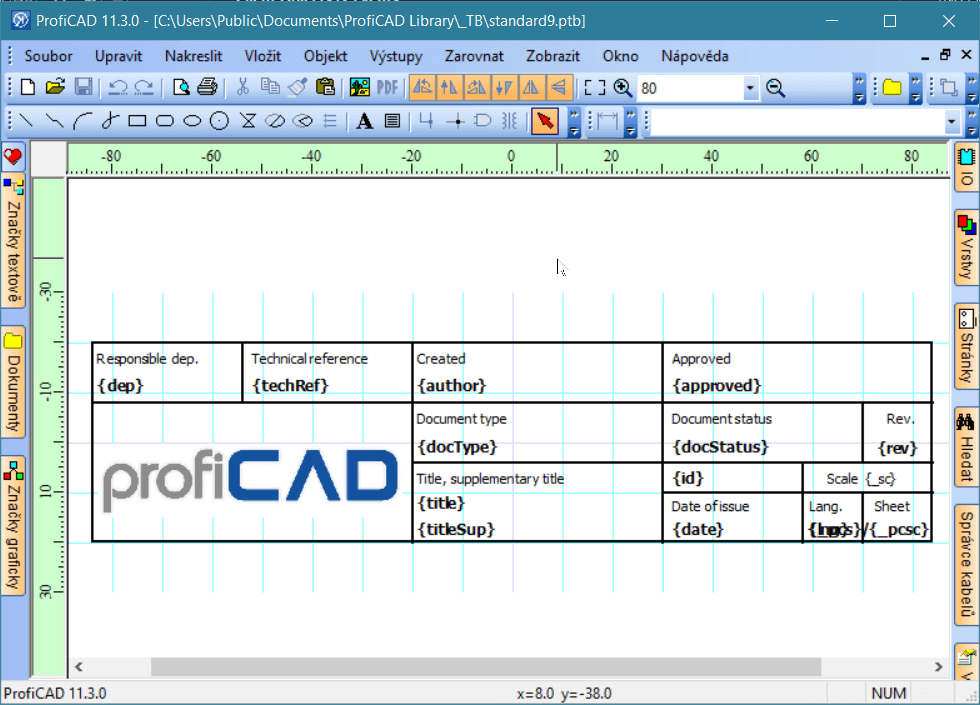Click the format painter brush icon

click(298, 88)
